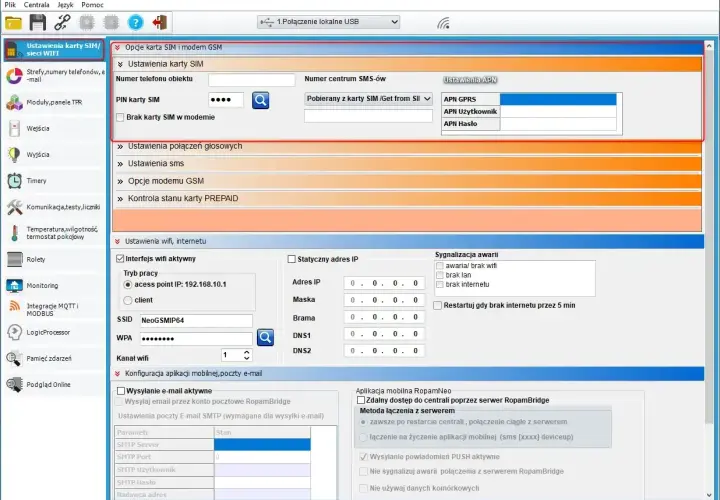Click the APN Hasło value cell
Image resolution: width=720 pixels, height=500 pixels.
point(558,124)
